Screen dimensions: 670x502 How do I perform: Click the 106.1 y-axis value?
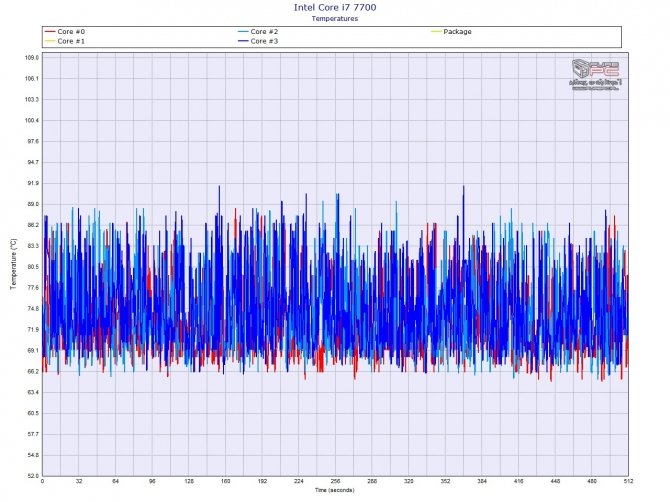click(x=32, y=79)
